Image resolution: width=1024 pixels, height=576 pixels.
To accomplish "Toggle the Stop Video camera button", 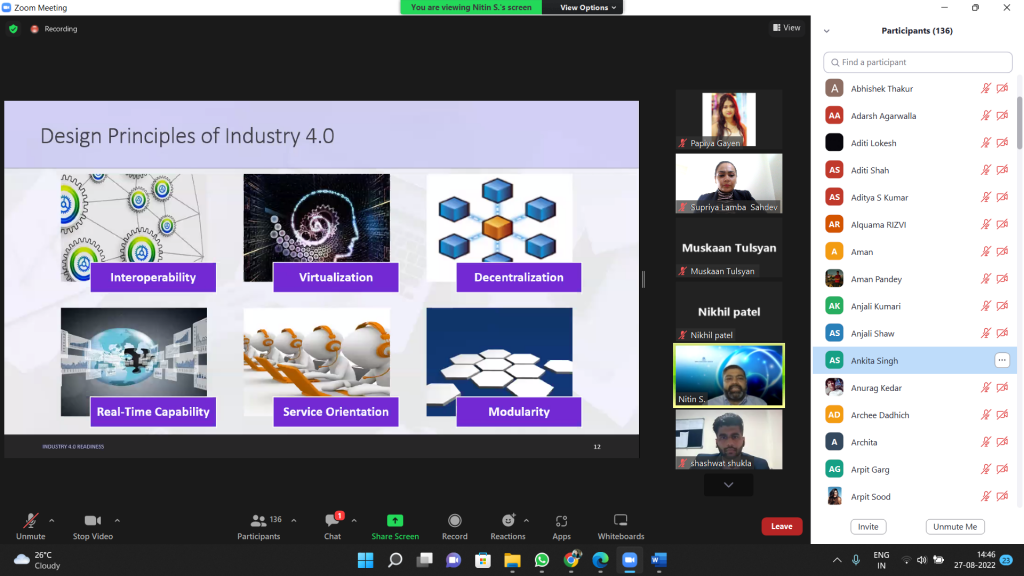I will tap(93, 526).
